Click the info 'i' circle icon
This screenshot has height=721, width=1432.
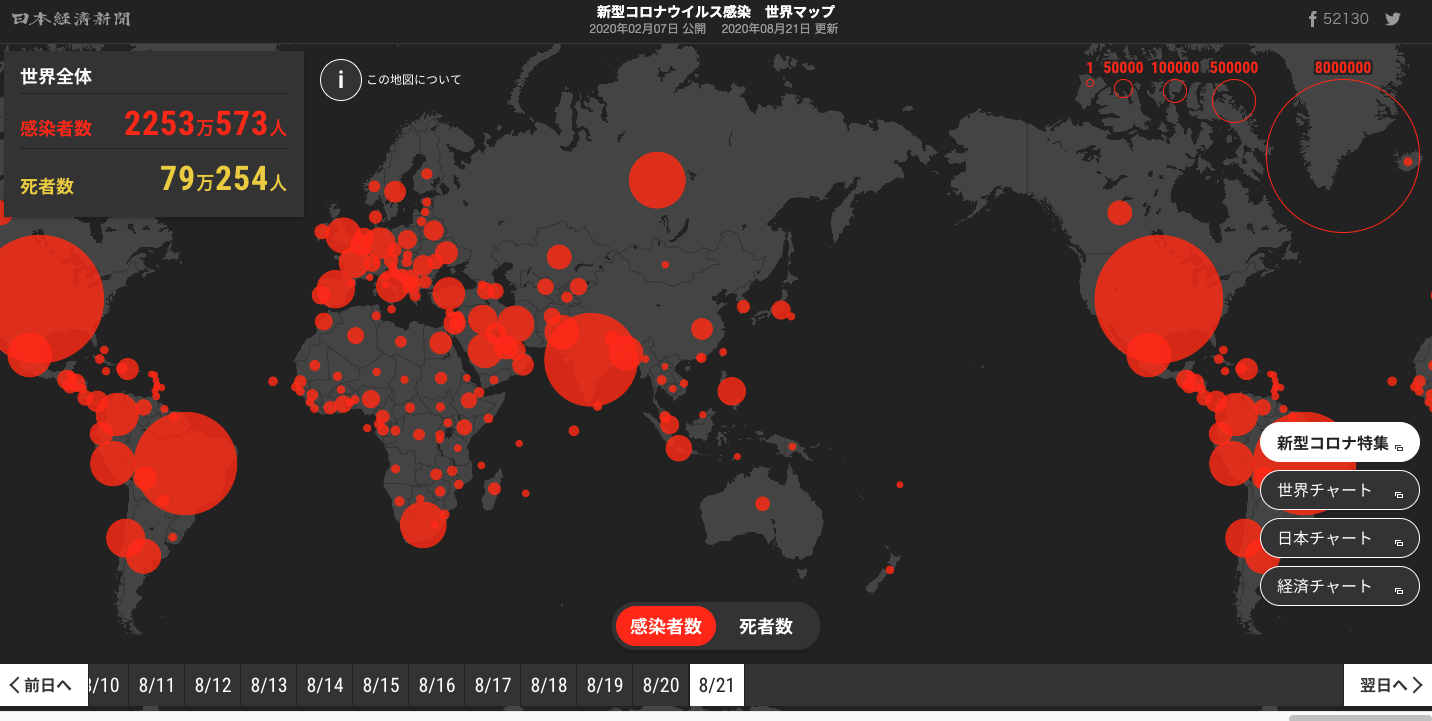341,80
